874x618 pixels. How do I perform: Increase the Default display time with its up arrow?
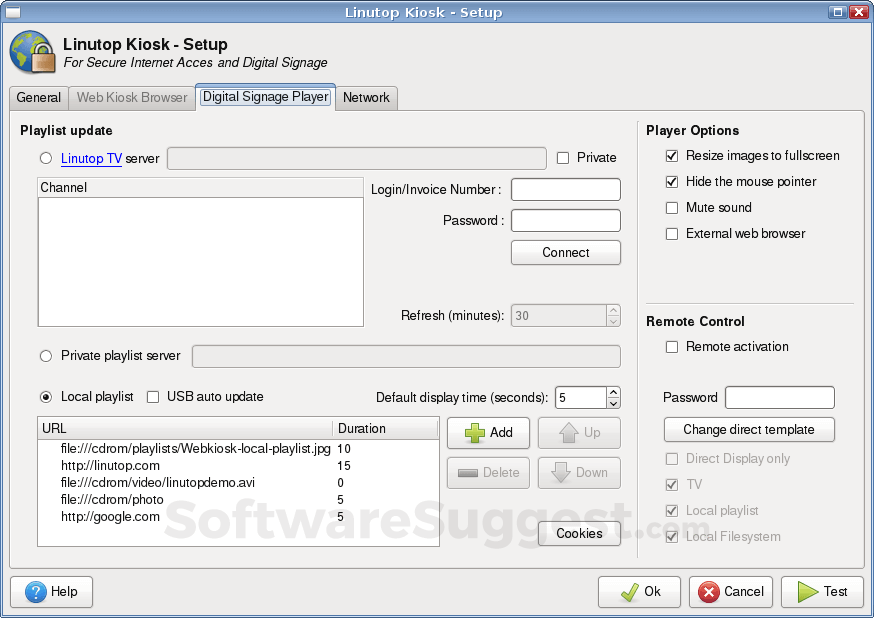point(615,391)
